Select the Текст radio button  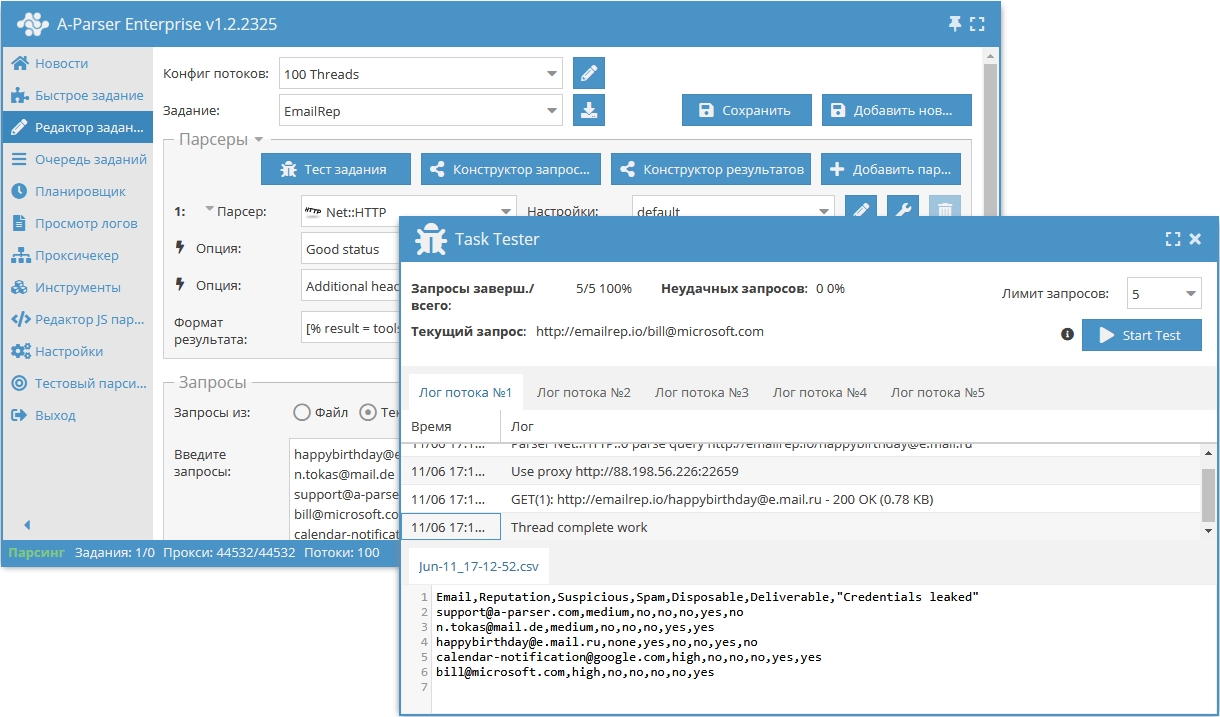368,412
